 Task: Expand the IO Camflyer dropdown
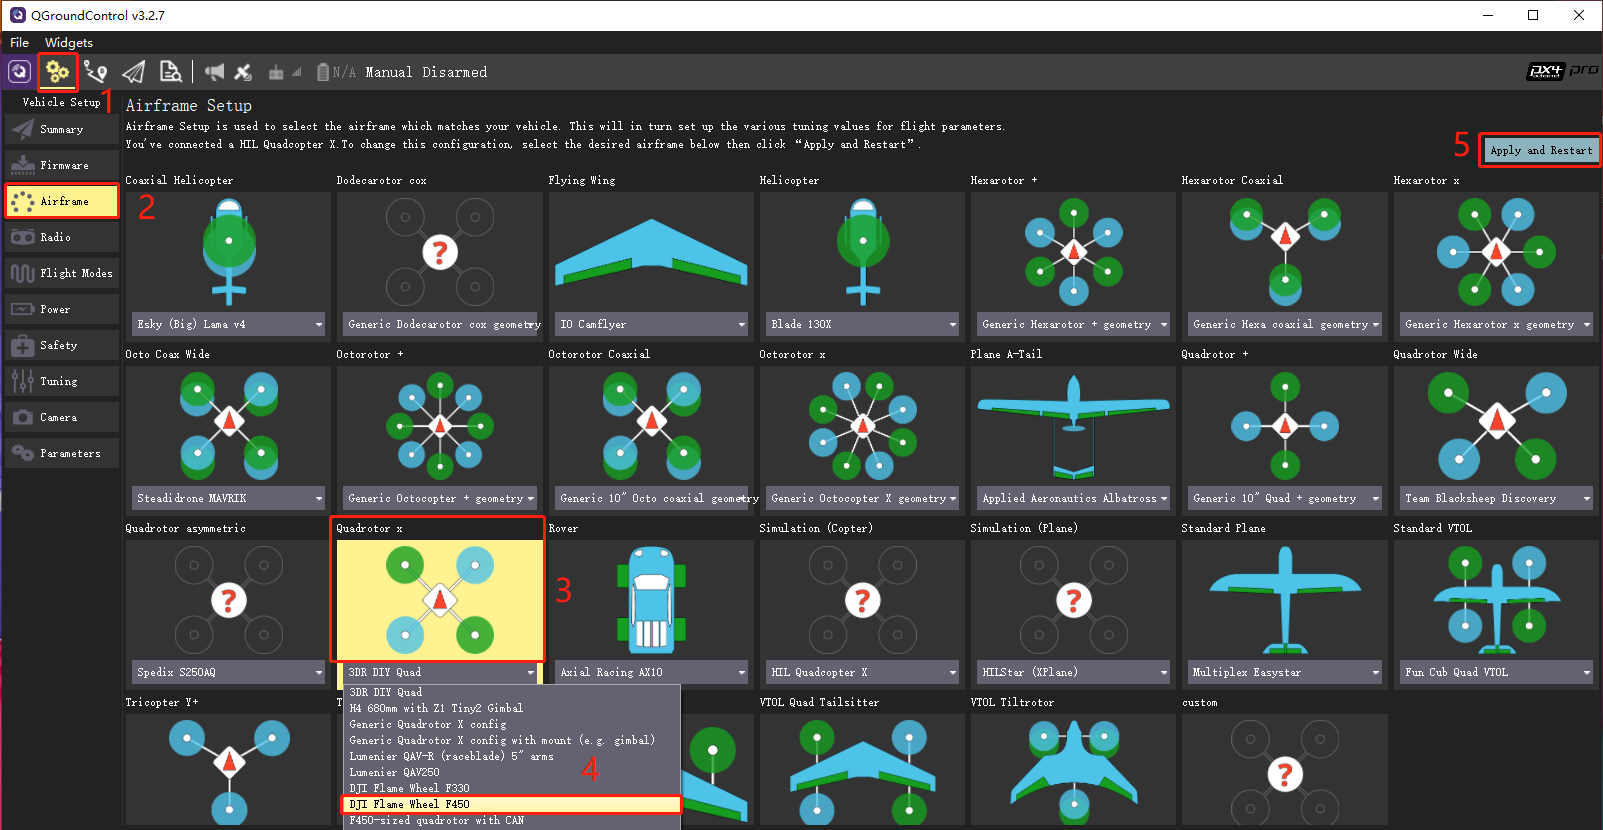coord(652,324)
